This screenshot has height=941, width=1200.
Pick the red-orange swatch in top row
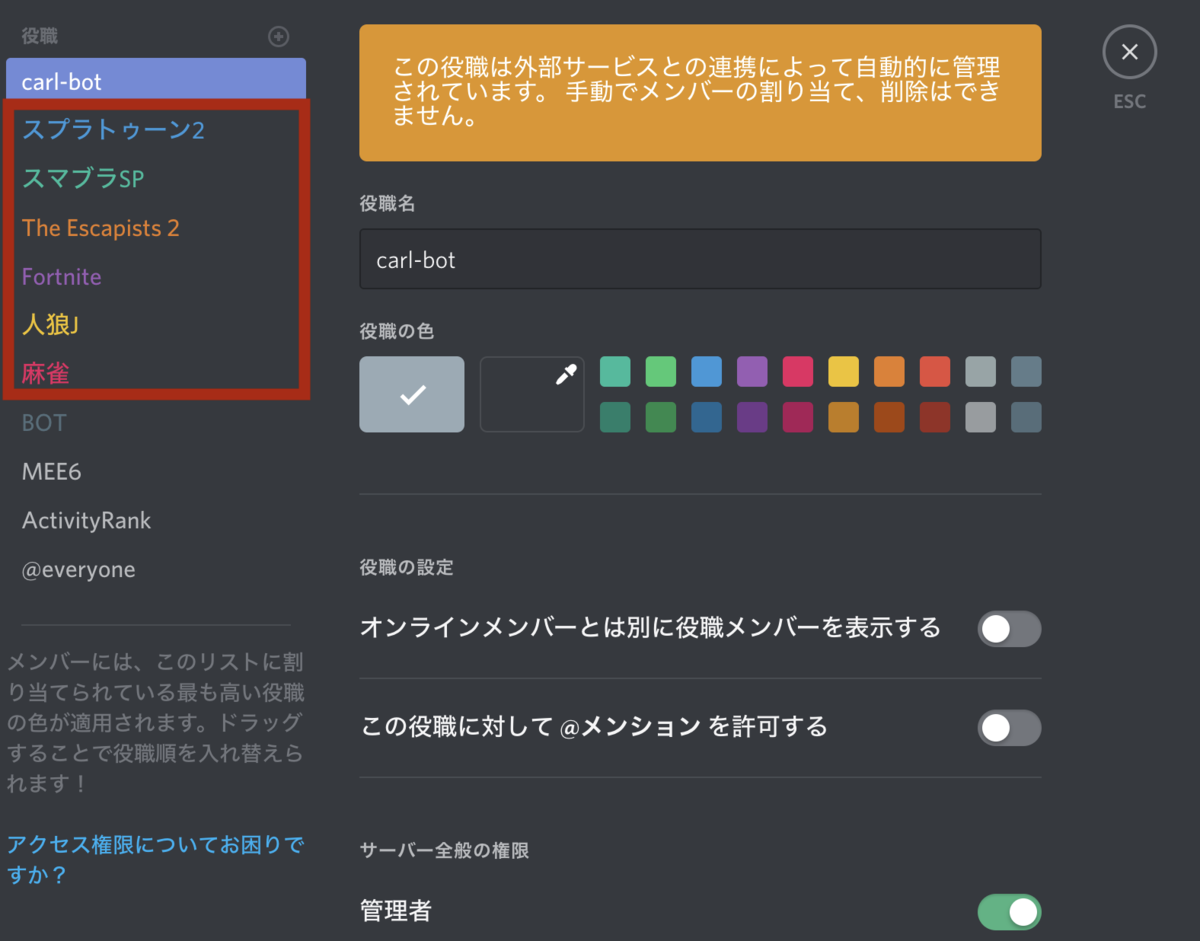[935, 372]
